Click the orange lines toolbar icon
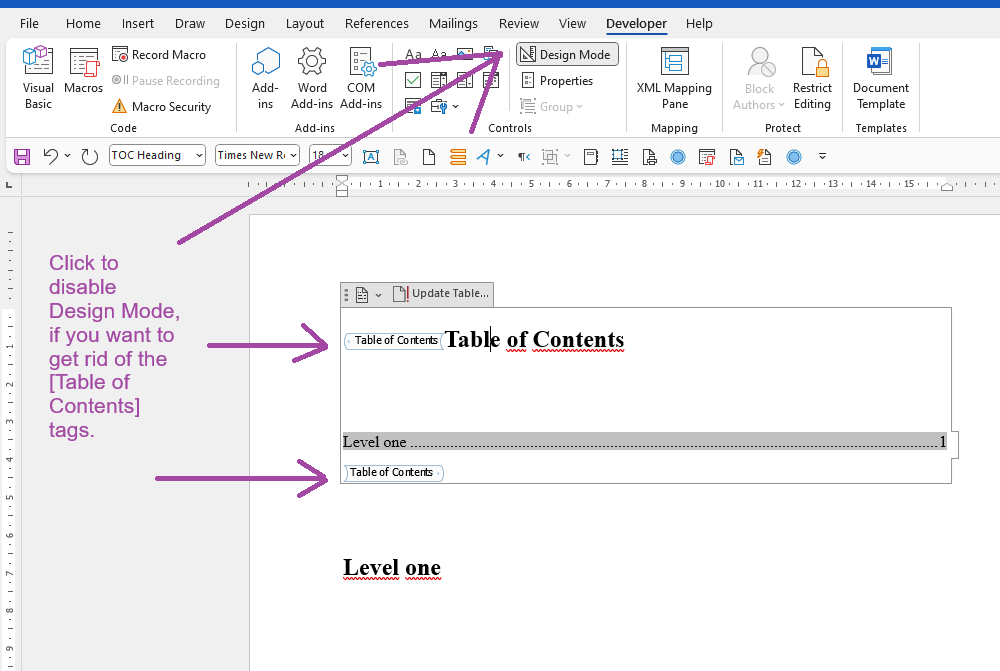This screenshot has width=1000, height=671. 458,157
